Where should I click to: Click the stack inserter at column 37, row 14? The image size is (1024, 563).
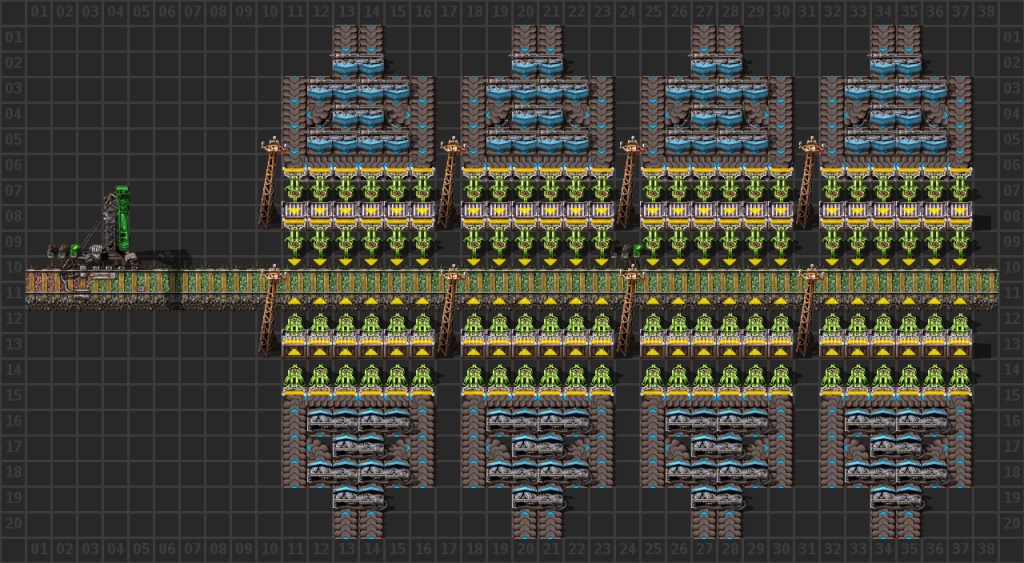click(x=960, y=379)
